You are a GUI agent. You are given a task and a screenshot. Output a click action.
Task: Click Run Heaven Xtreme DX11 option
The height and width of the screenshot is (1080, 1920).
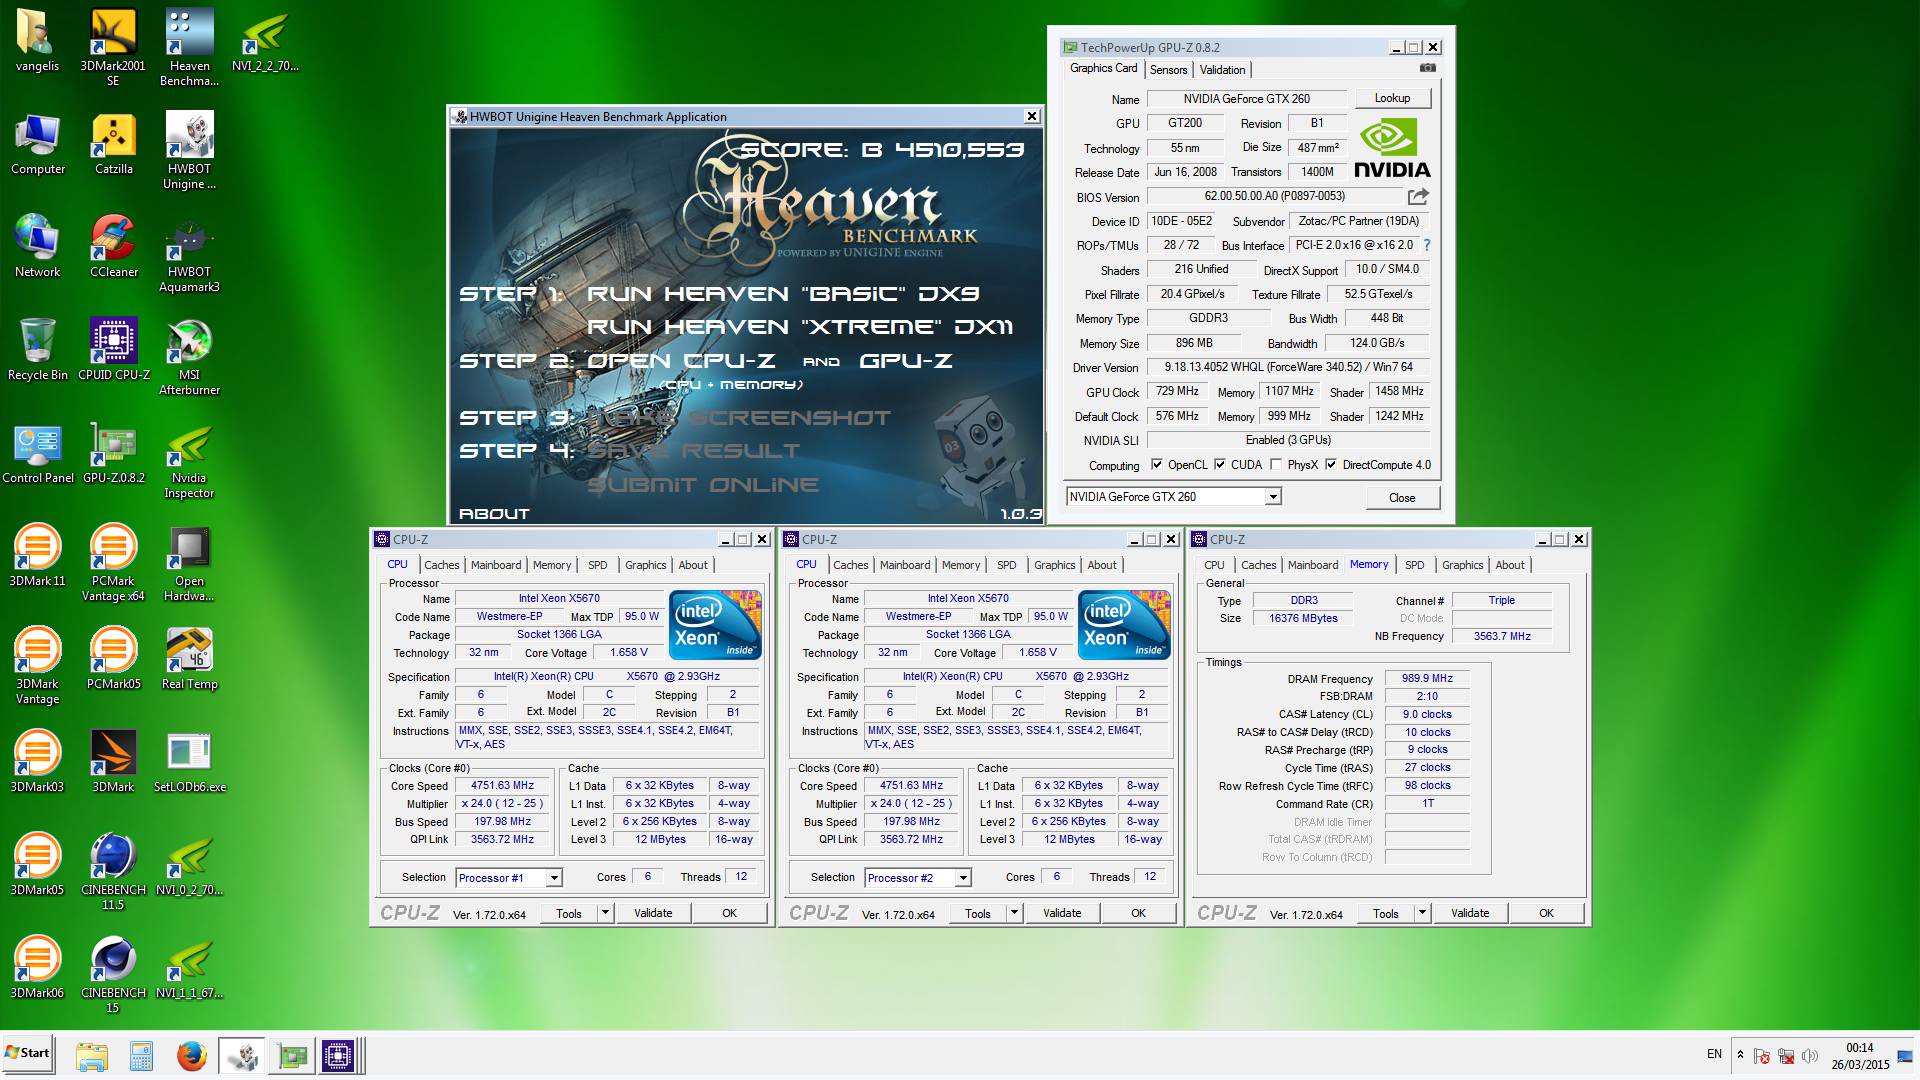click(x=800, y=327)
